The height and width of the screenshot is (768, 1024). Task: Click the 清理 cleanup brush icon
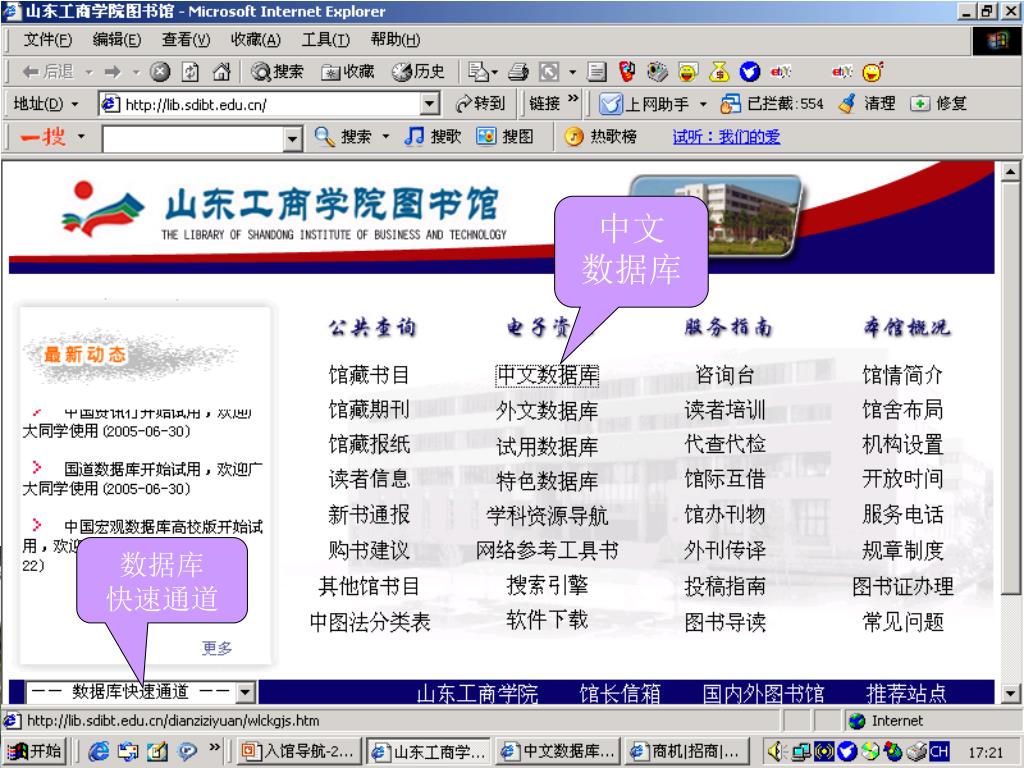click(x=847, y=104)
